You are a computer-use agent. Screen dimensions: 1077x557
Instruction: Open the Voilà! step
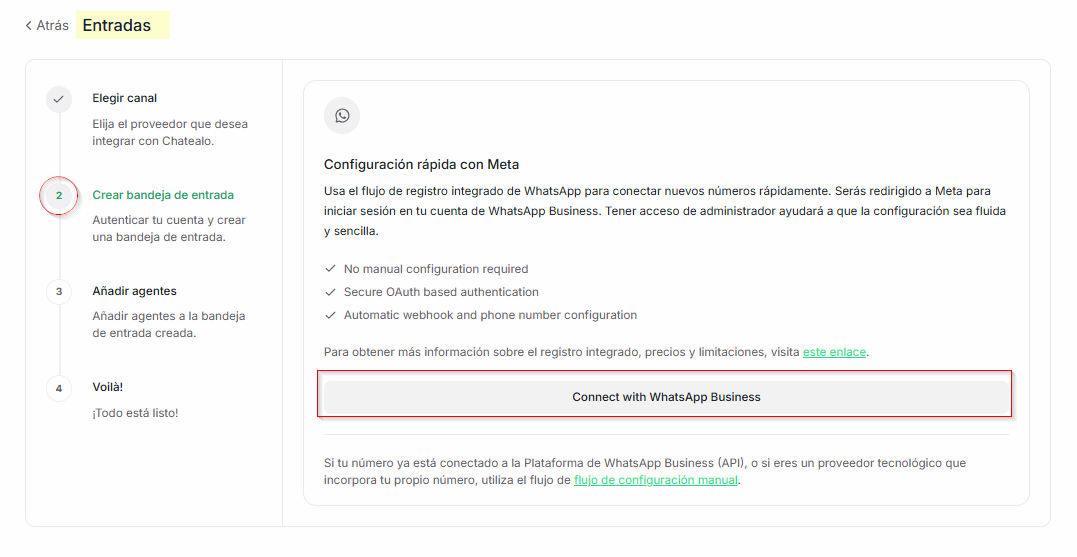pyautogui.click(x=108, y=387)
